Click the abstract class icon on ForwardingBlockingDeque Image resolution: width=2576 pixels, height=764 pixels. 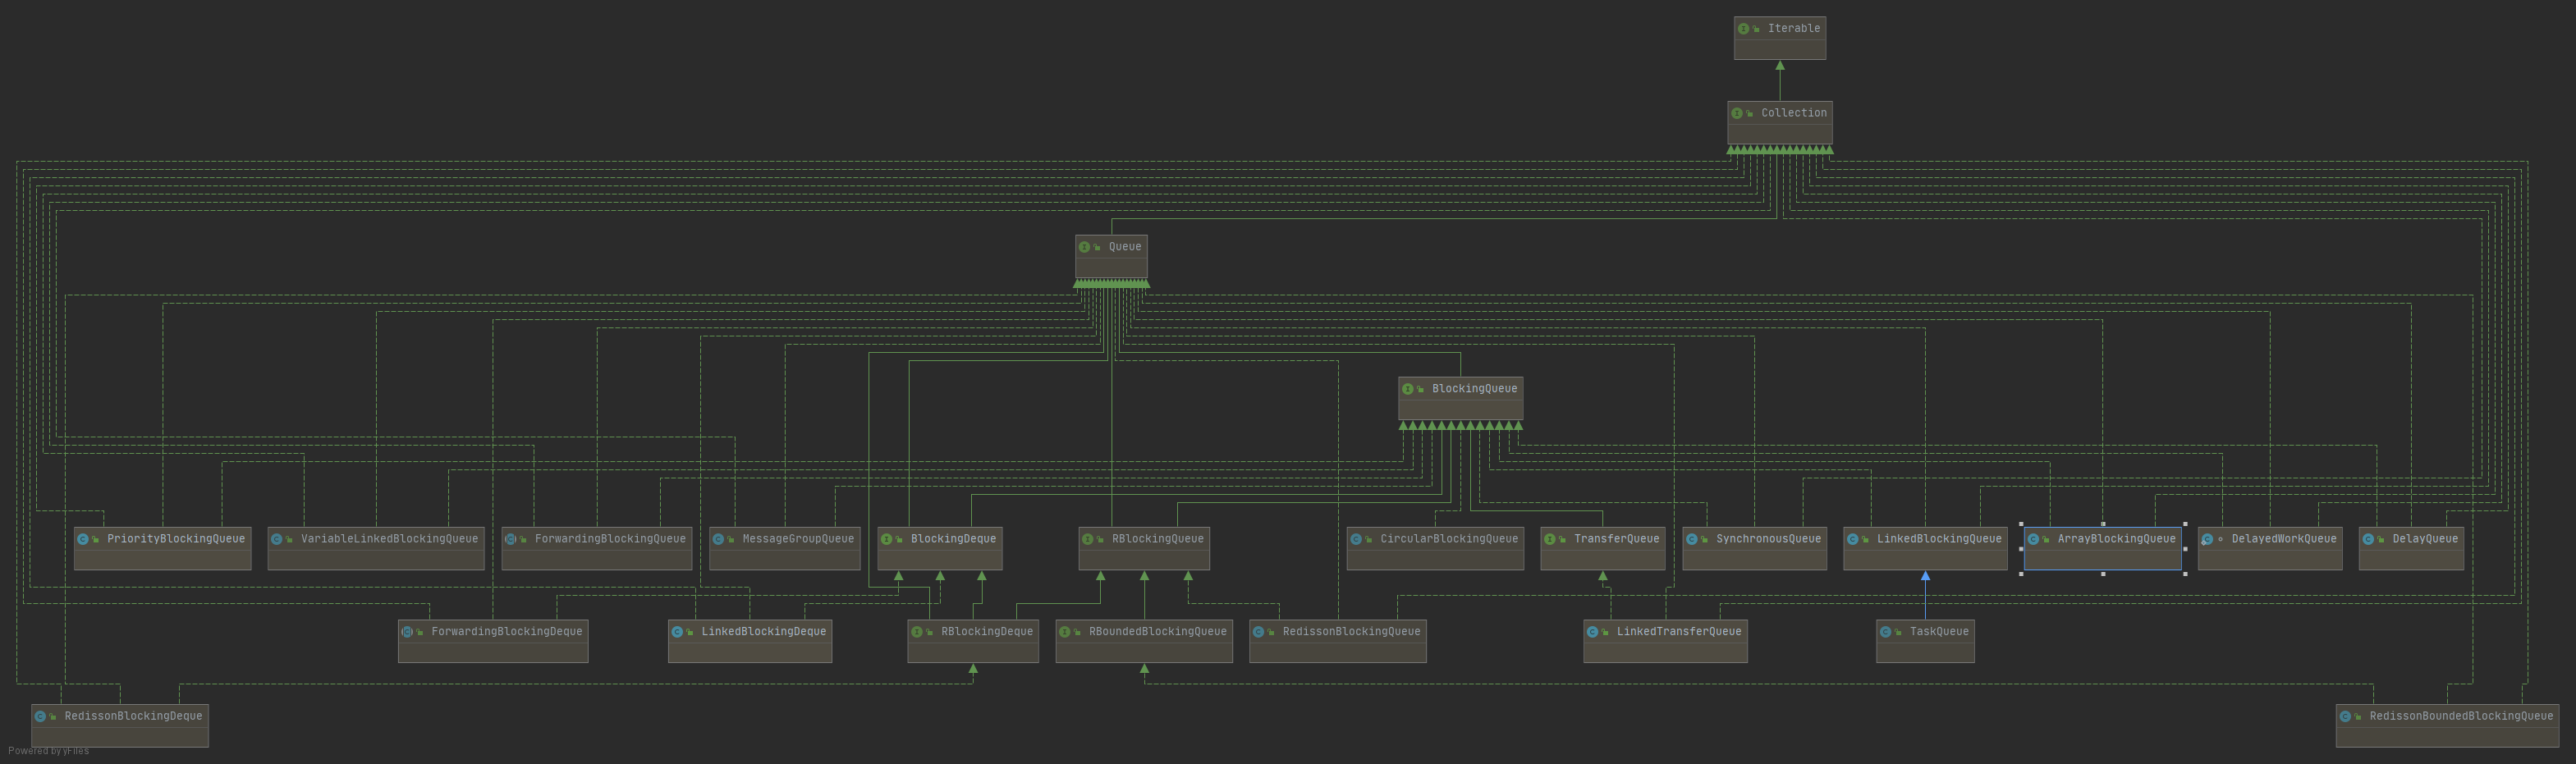(x=407, y=632)
